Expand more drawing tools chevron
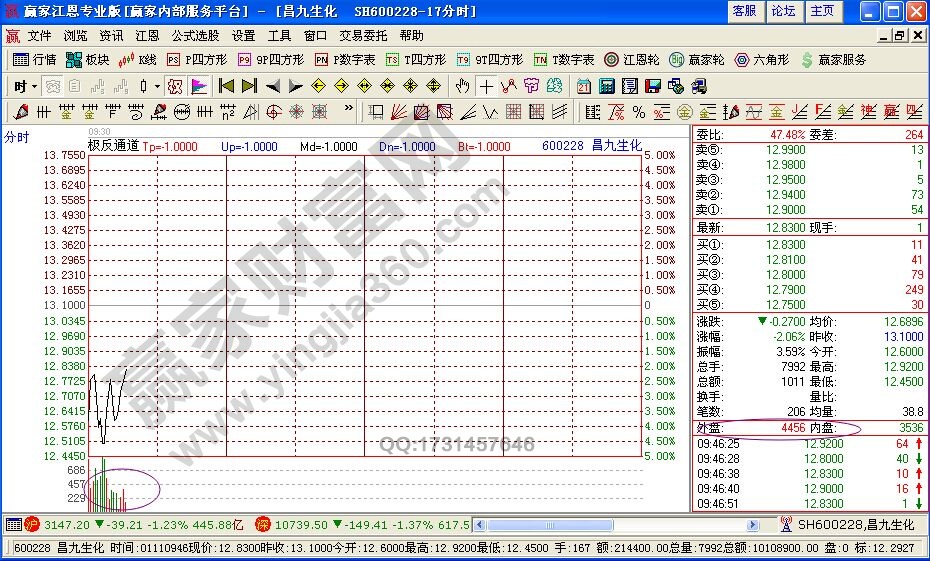This screenshot has width=930, height=561. click(349, 111)
